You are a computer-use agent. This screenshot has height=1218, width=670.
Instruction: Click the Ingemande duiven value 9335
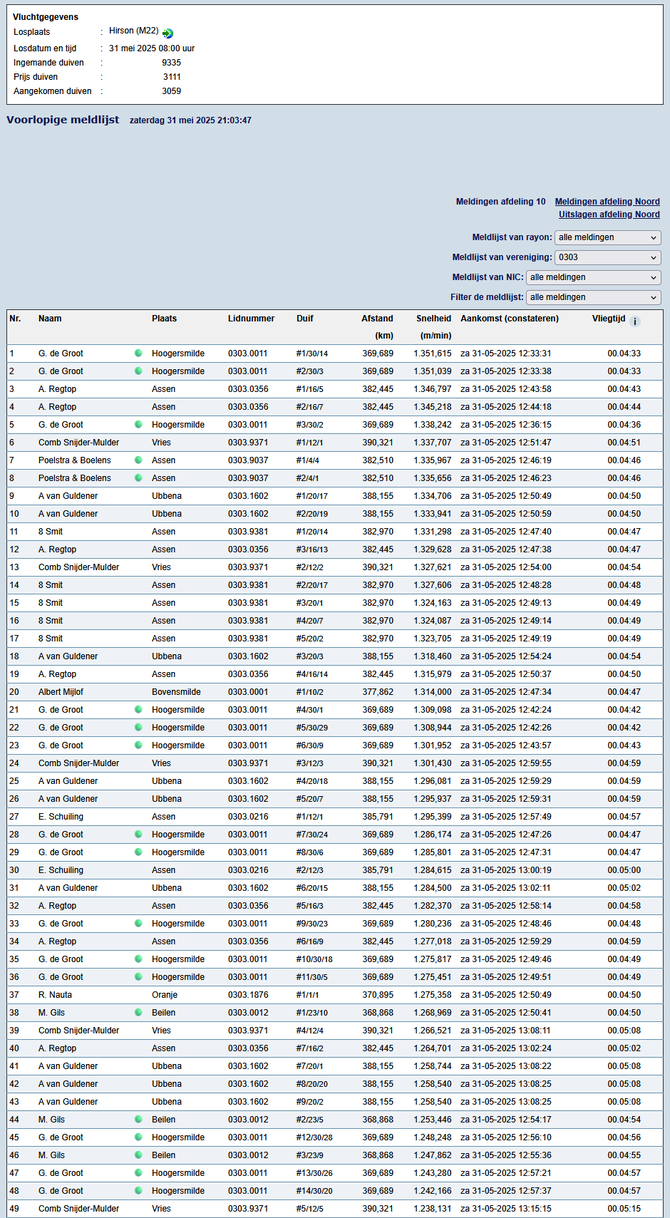point(171,62)
